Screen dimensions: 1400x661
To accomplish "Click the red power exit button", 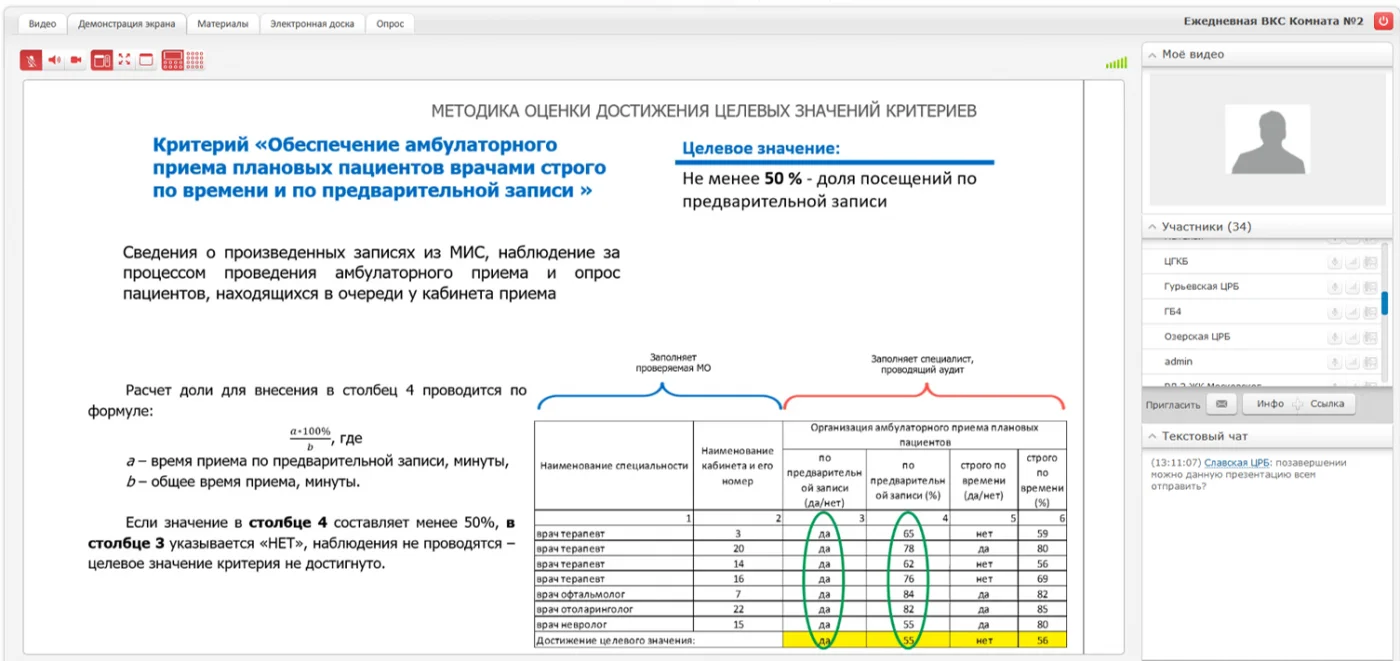I will [1383, 21].
